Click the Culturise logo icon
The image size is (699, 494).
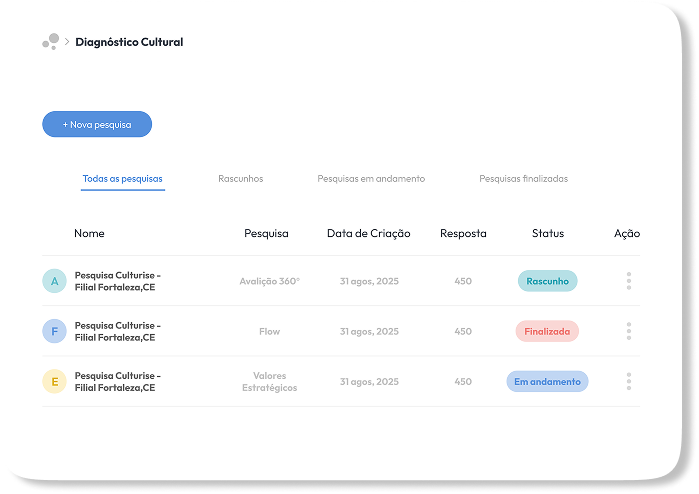tap(51, 41)
